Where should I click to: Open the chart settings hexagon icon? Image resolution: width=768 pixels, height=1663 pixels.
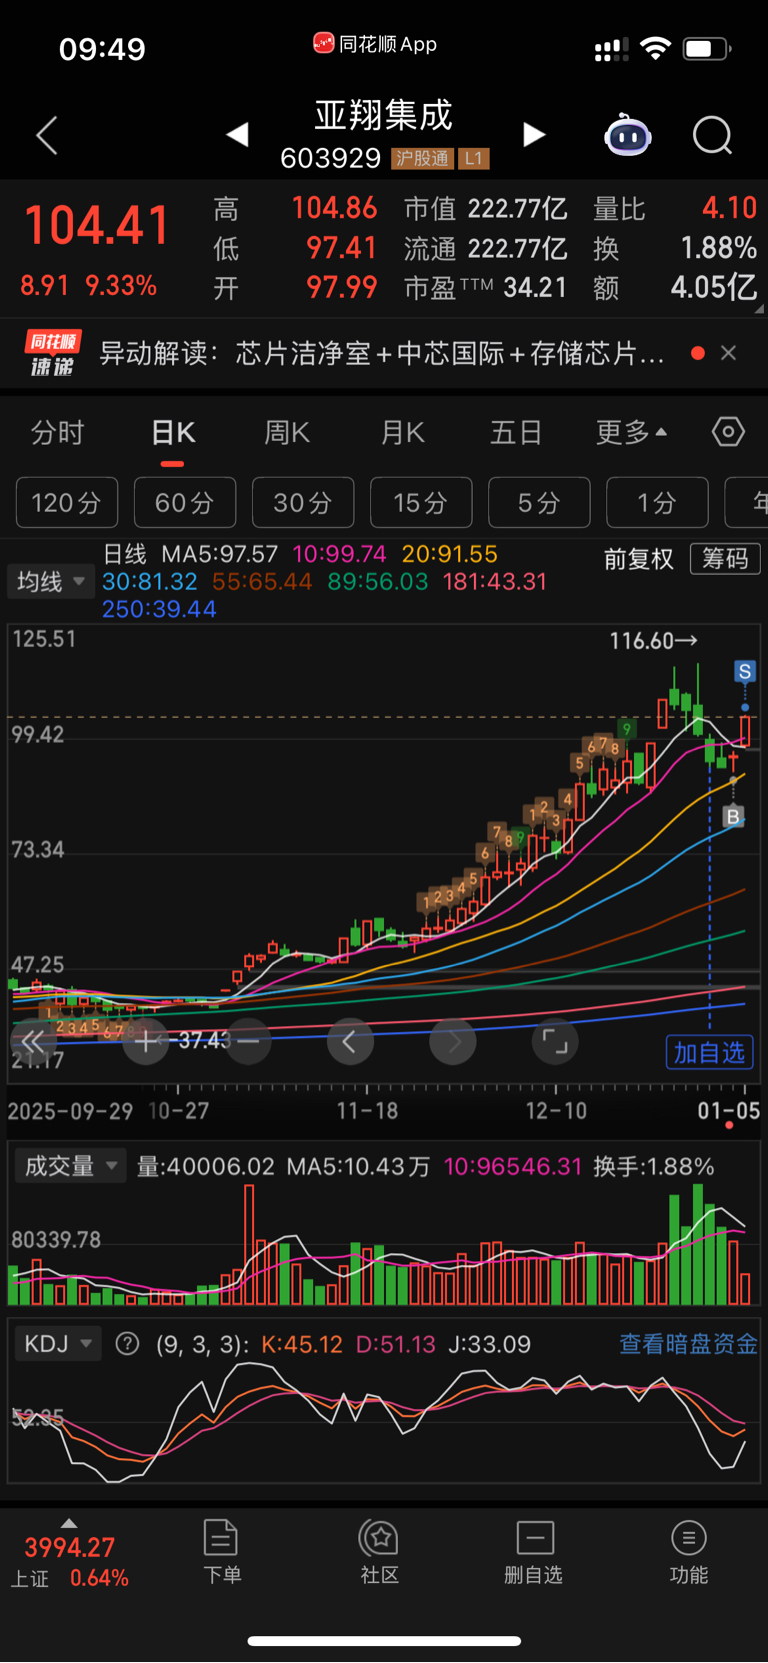pos(728,432)
